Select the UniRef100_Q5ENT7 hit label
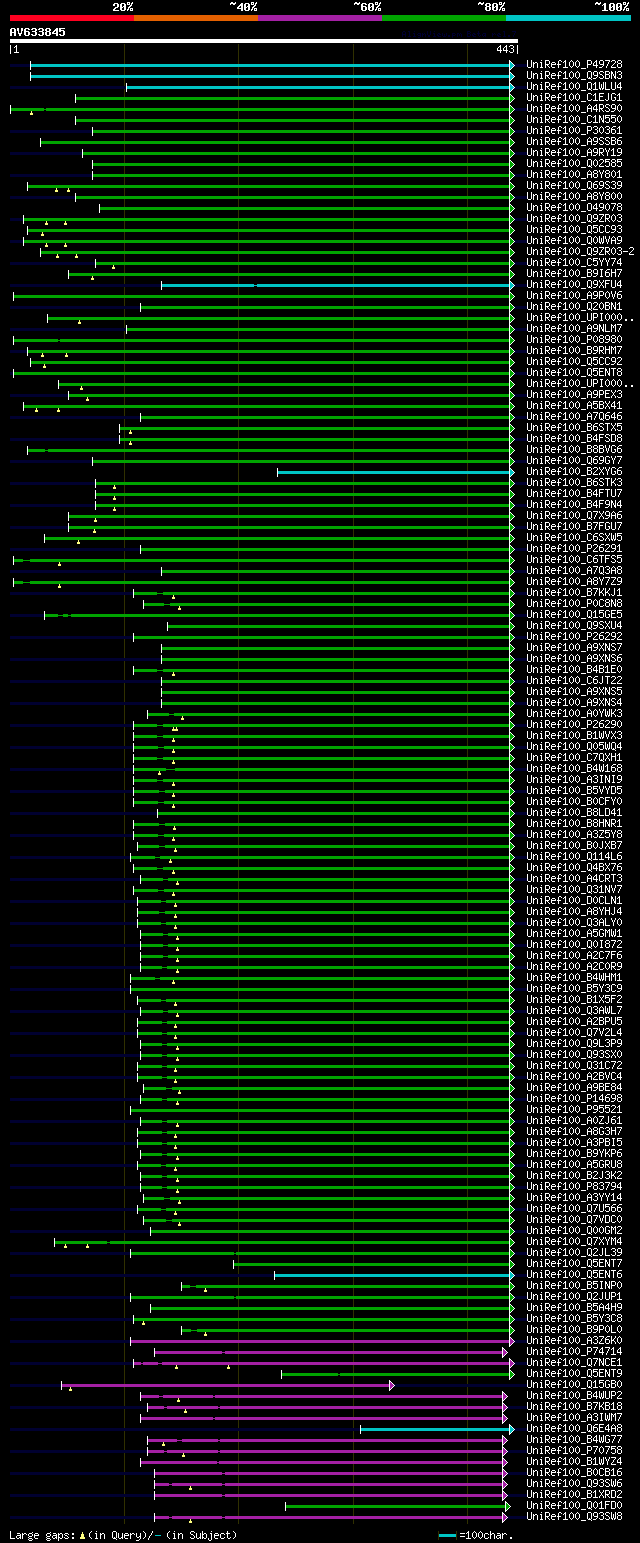The image size is (640, 1543). coord(574,1264)
